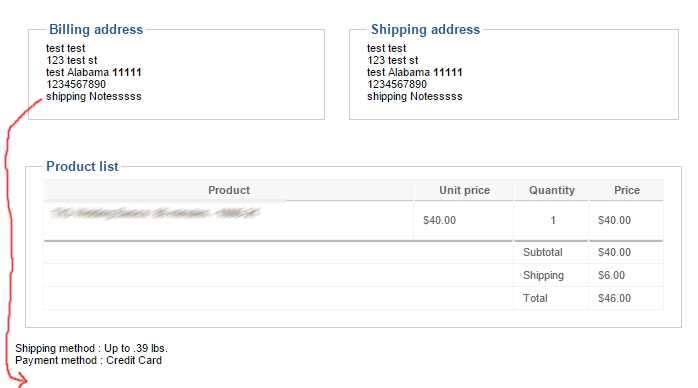Click the Shipping method line

91,348
